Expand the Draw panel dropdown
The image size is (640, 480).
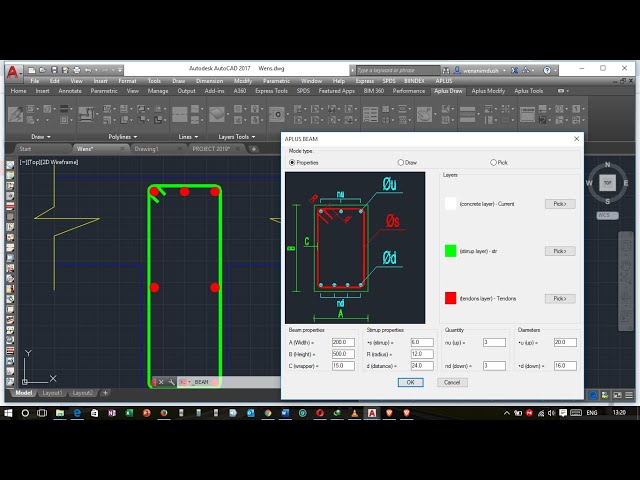click(x=41, y=136)
